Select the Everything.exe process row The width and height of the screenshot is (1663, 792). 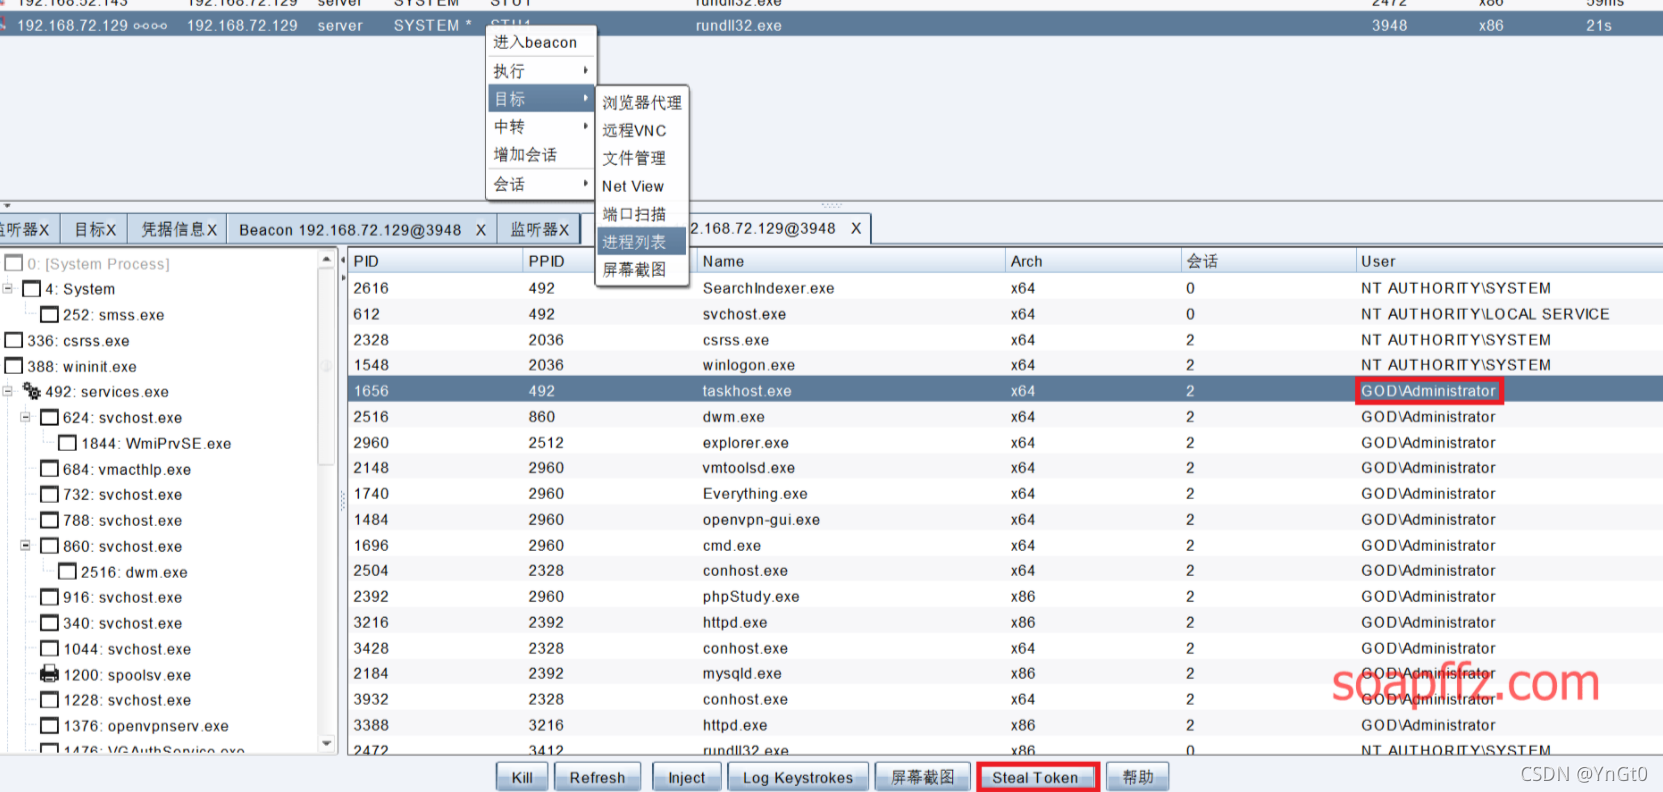(1005, 493)
